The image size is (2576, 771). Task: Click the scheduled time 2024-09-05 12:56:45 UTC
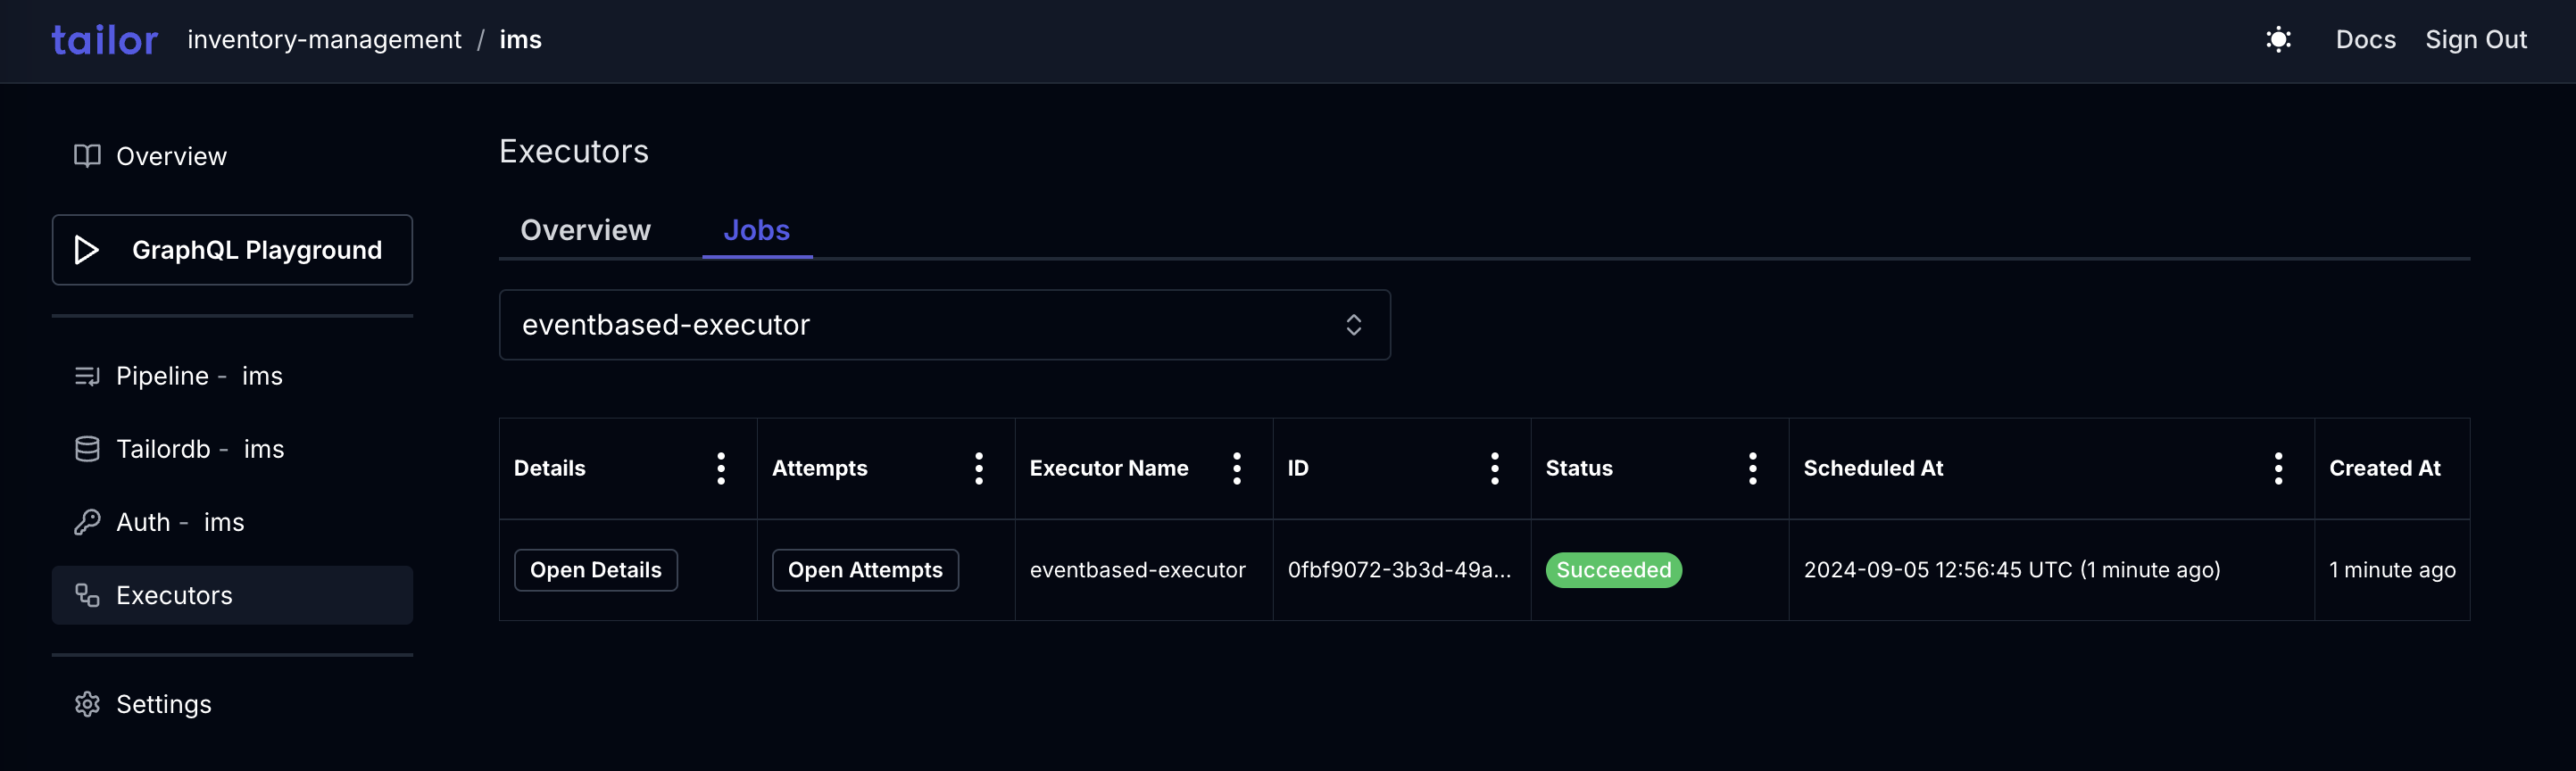coord(2012,570)
